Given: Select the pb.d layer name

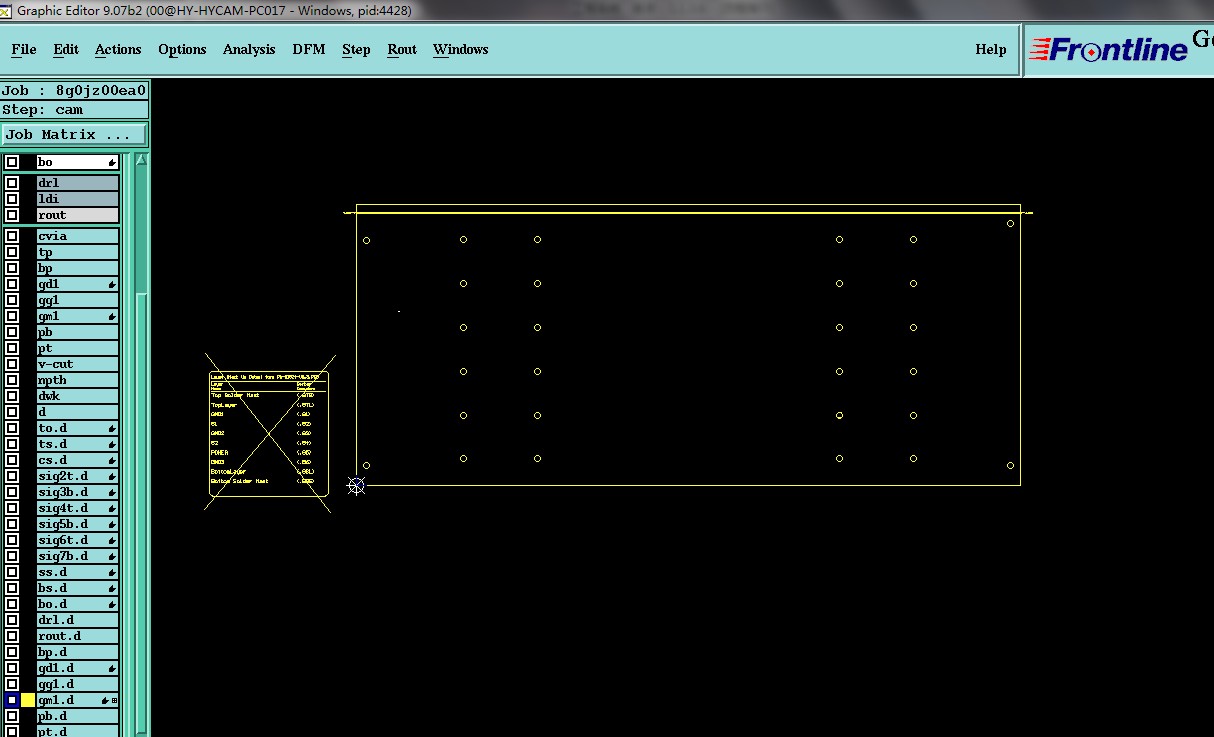Looking at the screenshot, I should (78, 716).
